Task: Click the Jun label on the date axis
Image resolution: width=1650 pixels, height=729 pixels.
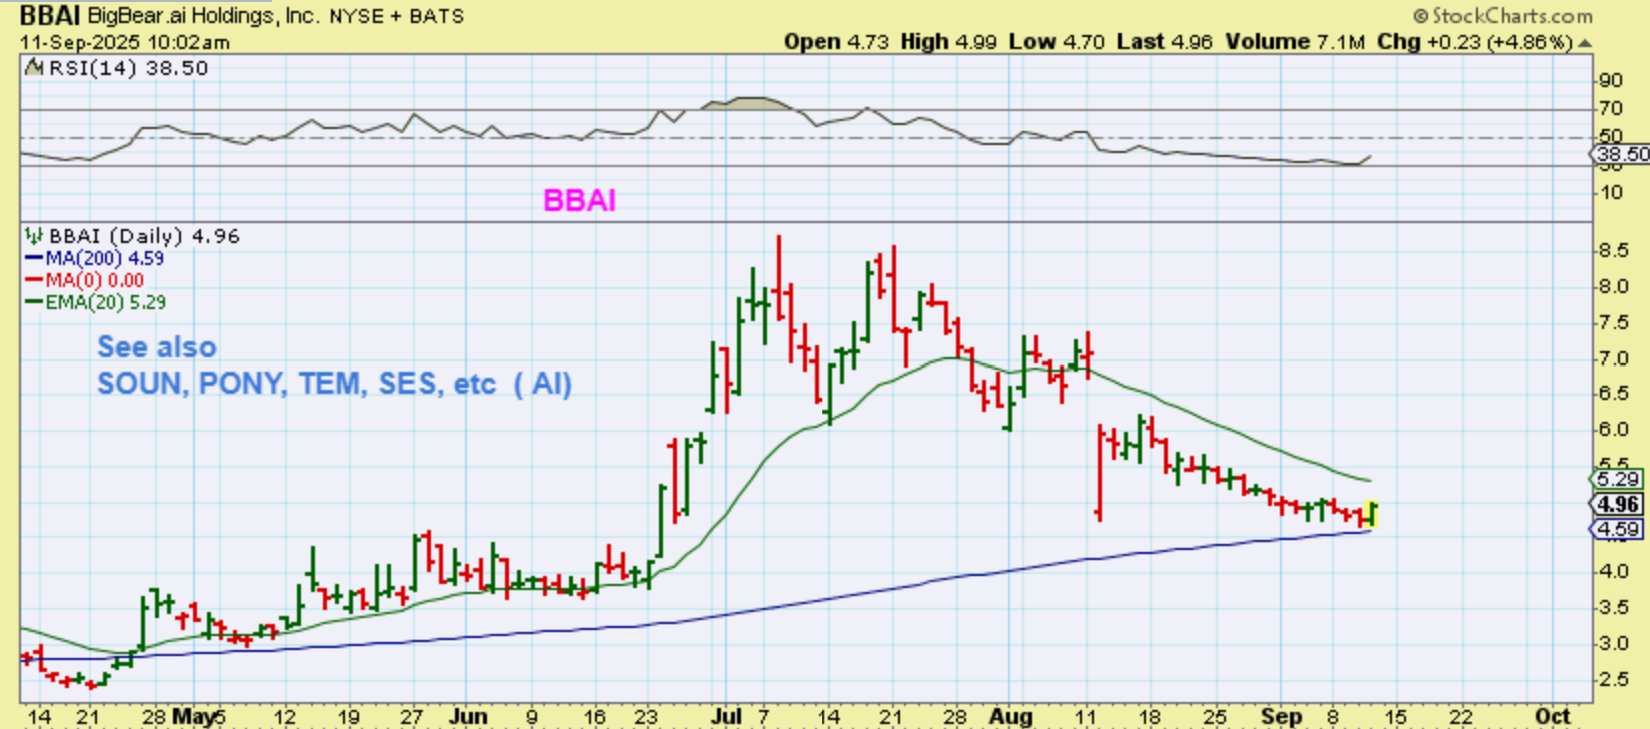Action: 468,717
